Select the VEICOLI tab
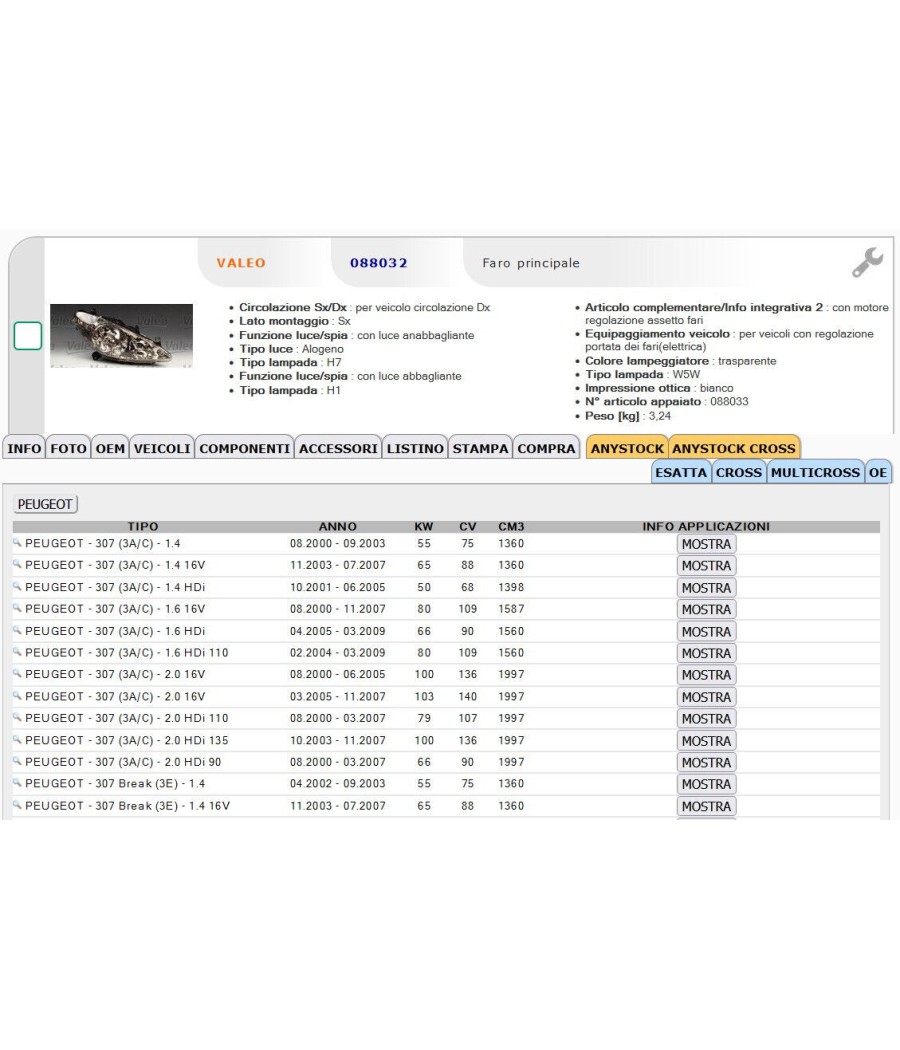This screenshot has width=900, height=1050. [x=162, y=448]
